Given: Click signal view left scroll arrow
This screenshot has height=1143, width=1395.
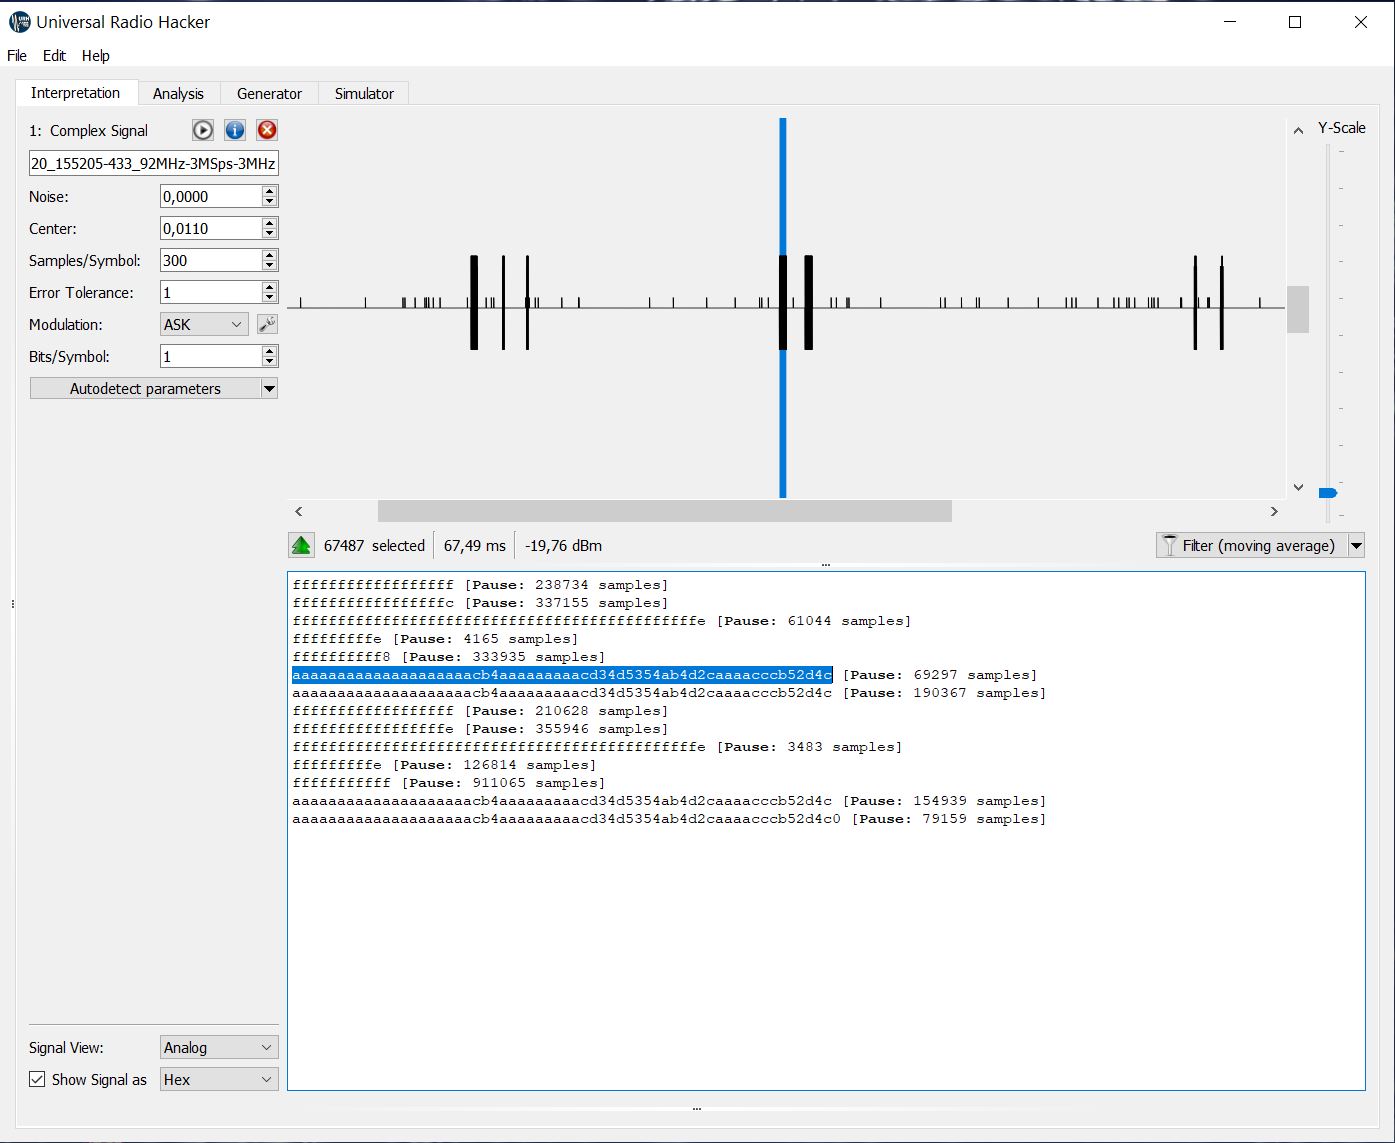Looking at the screenshot, I should pyautogui.click(x=298, y=511).
